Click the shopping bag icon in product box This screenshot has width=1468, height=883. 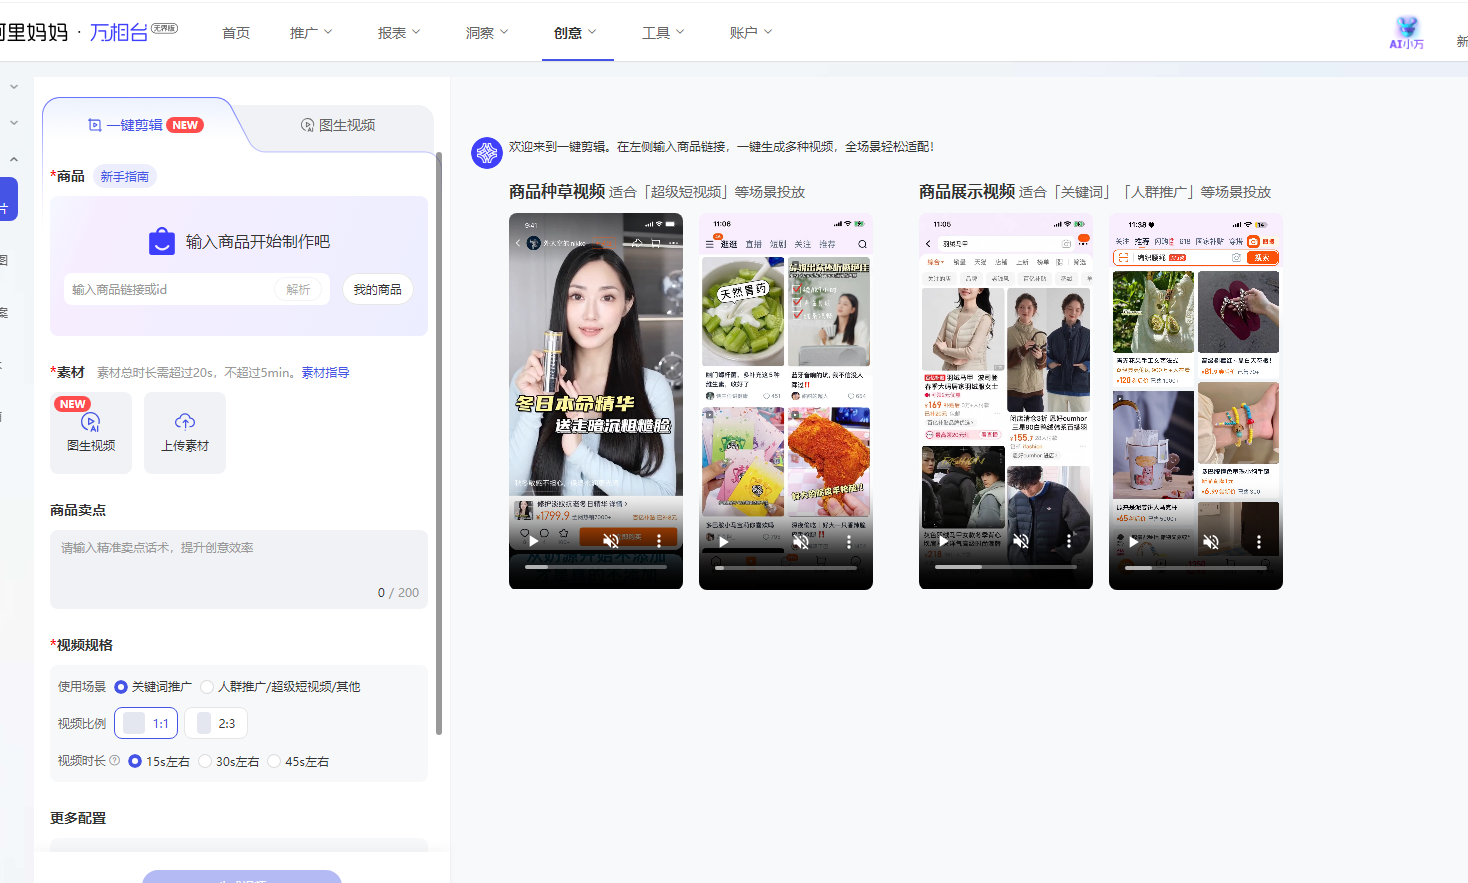tap(162, 242)
